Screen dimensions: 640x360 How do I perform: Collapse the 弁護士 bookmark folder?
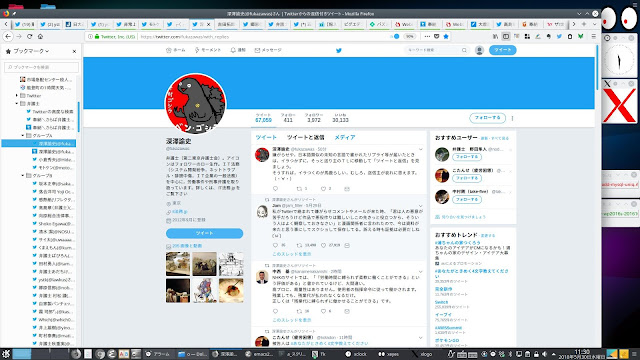point(17,104)
